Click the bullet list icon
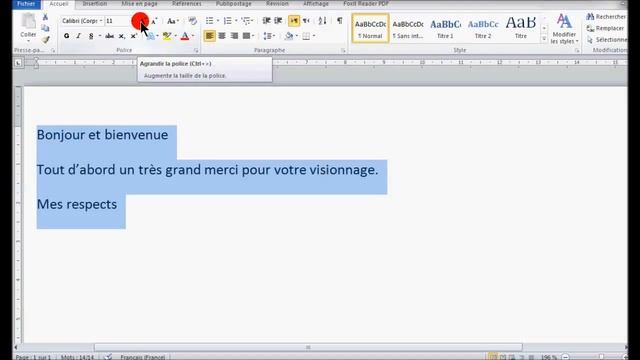Screen dimensions: 640x360 (x=209, y=21)
